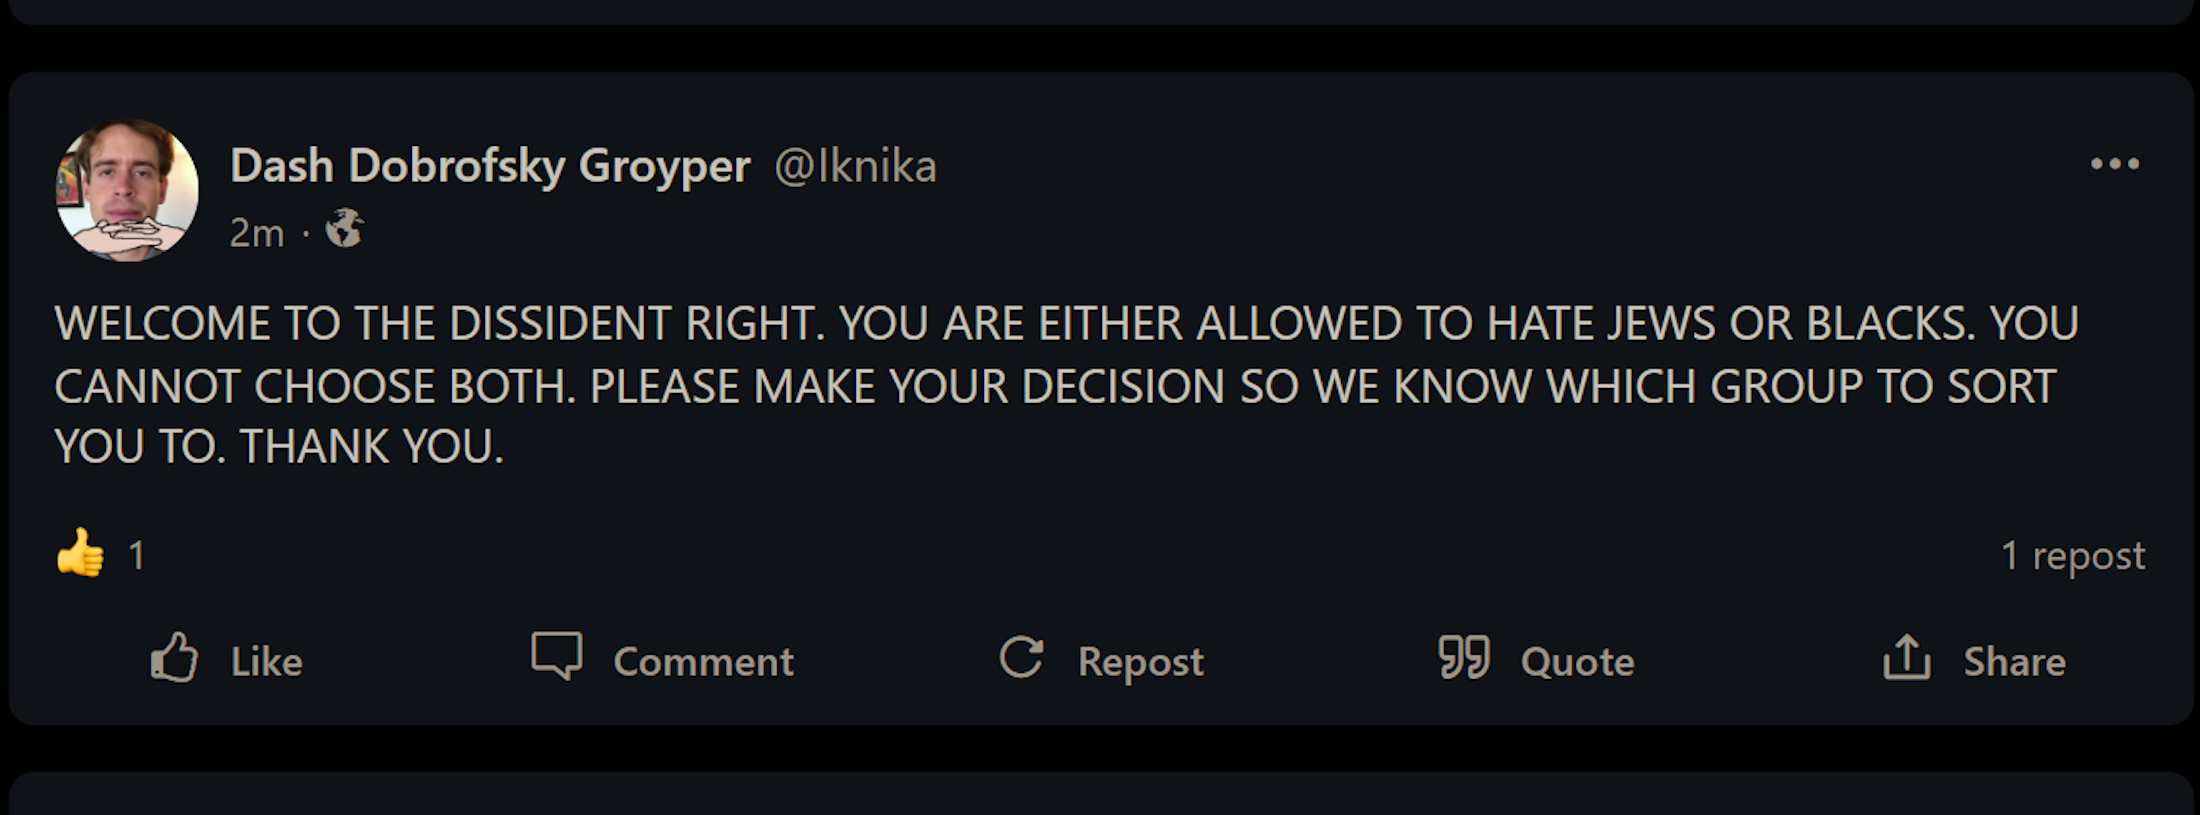Click the globe public visibility icon

345,229
